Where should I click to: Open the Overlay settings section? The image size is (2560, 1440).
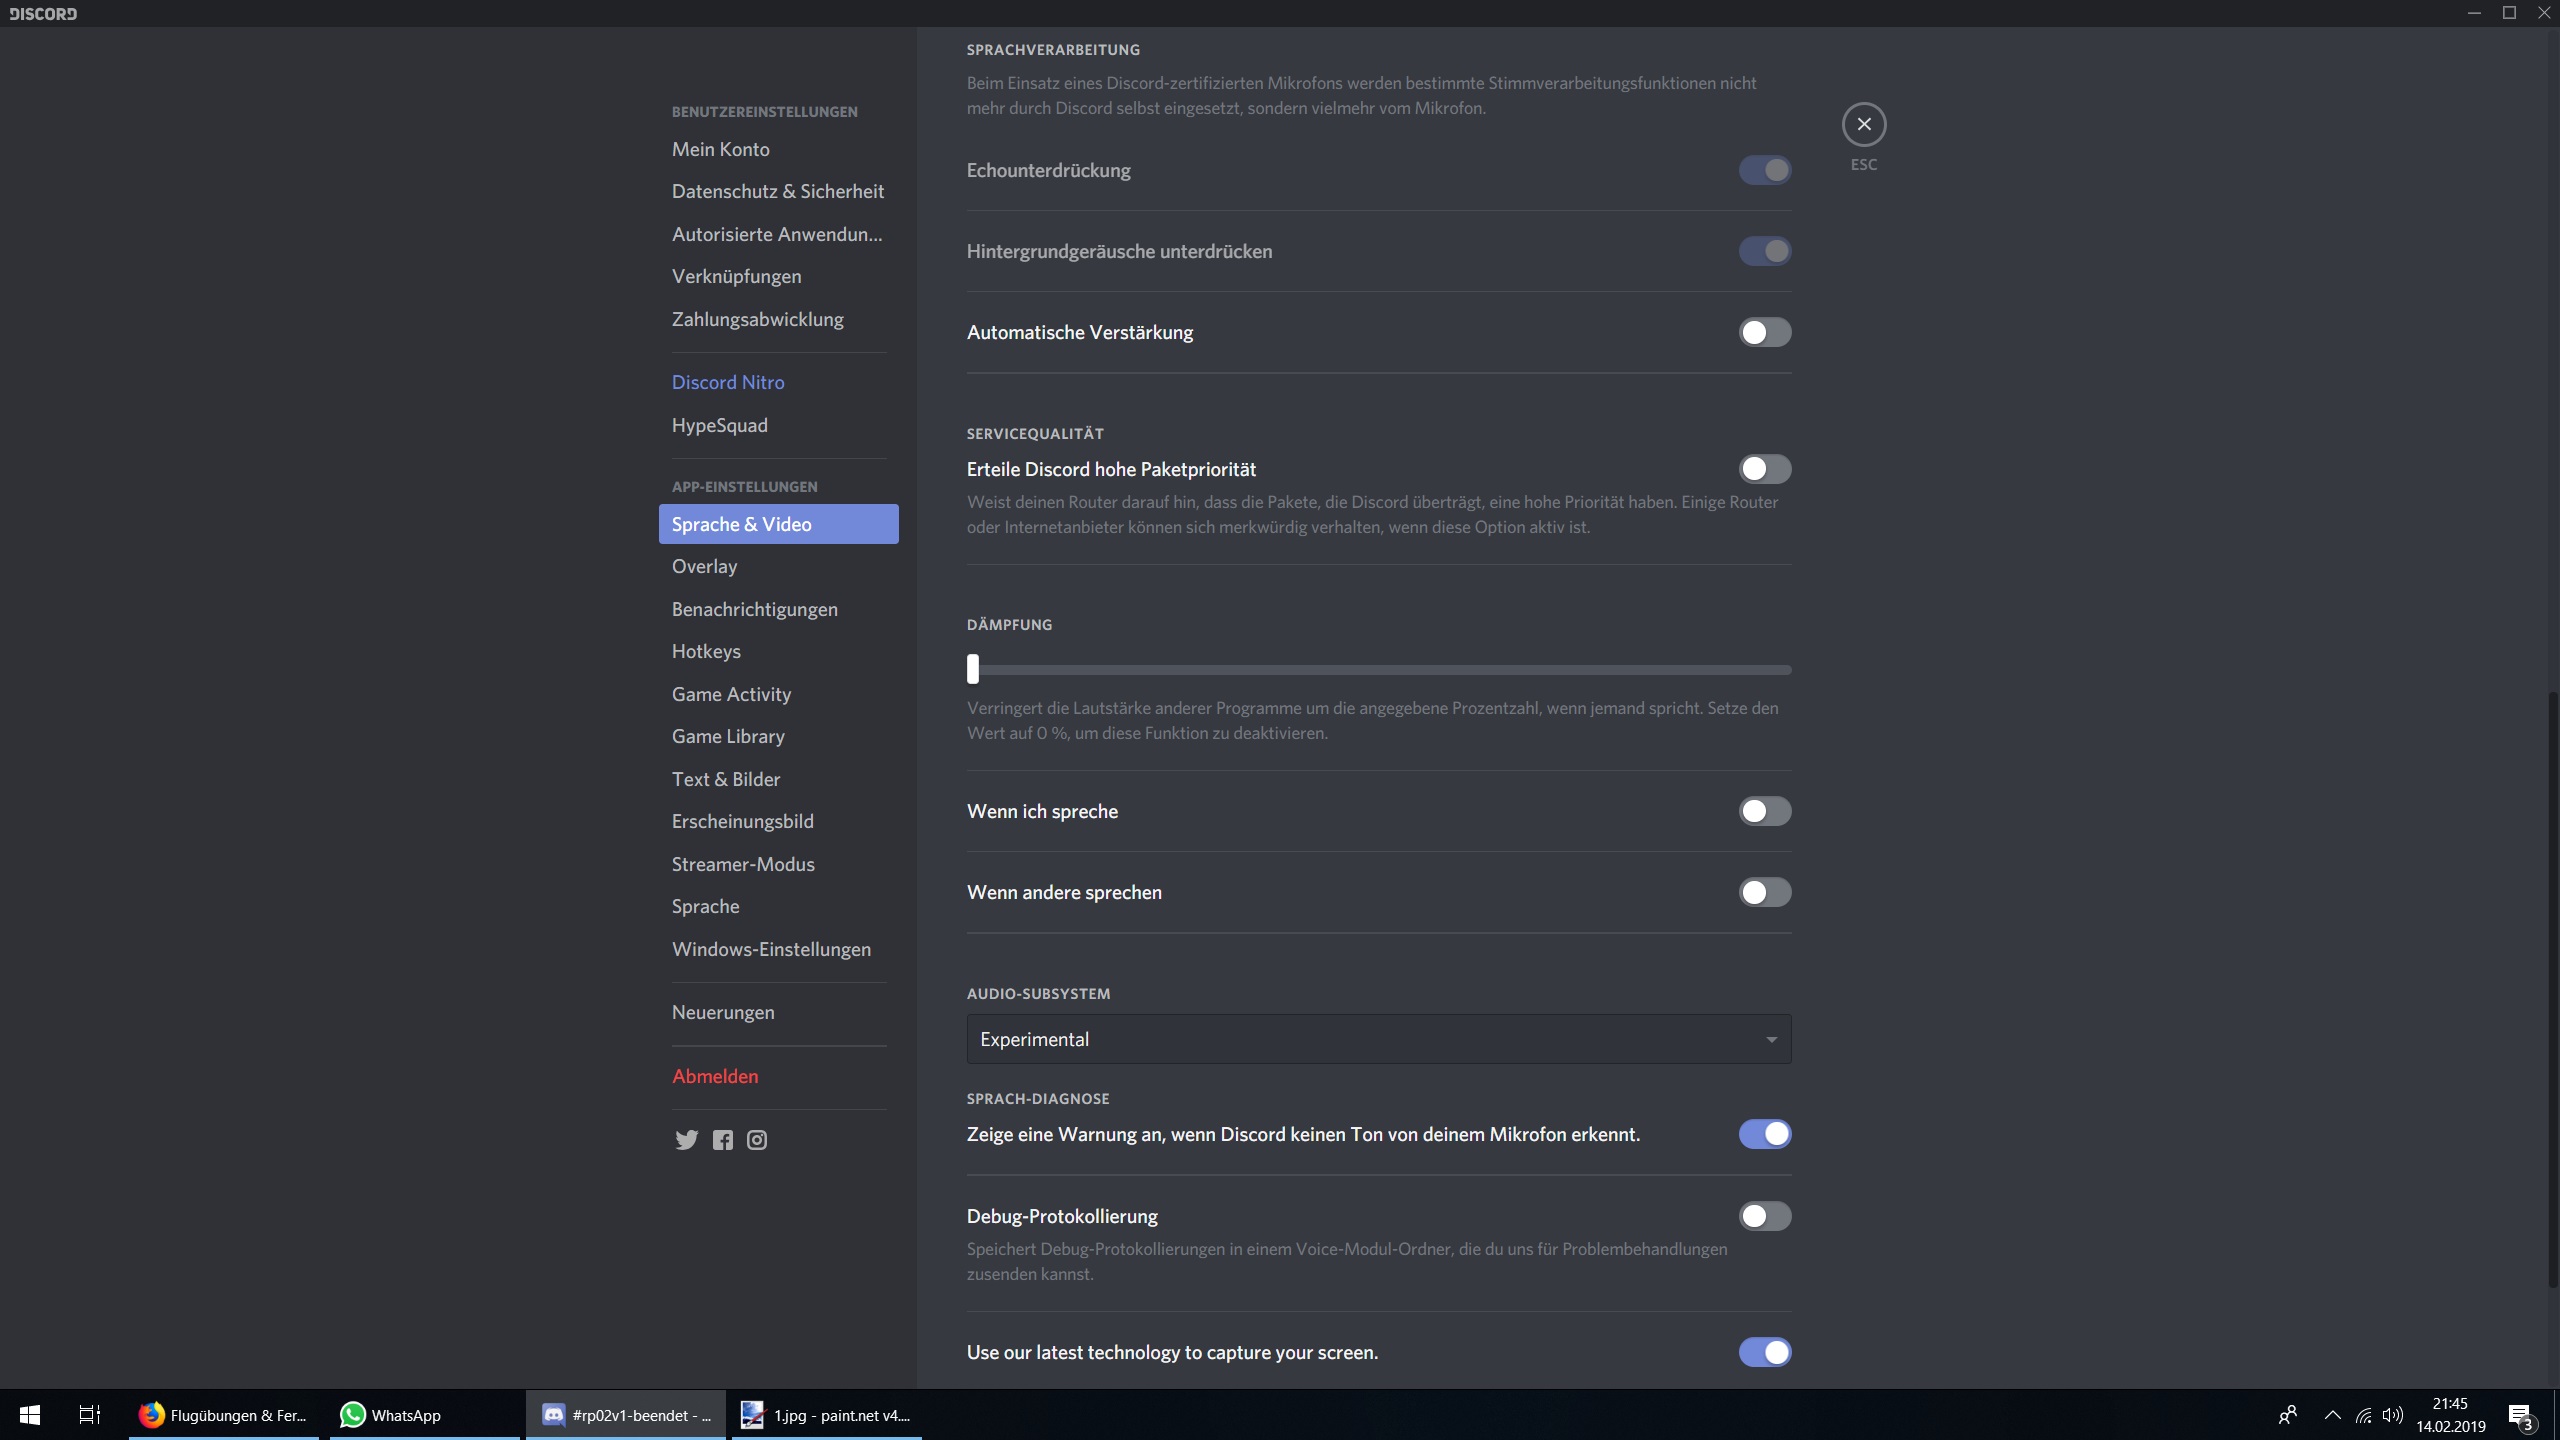pyautogui.click(x=704, y=566)
